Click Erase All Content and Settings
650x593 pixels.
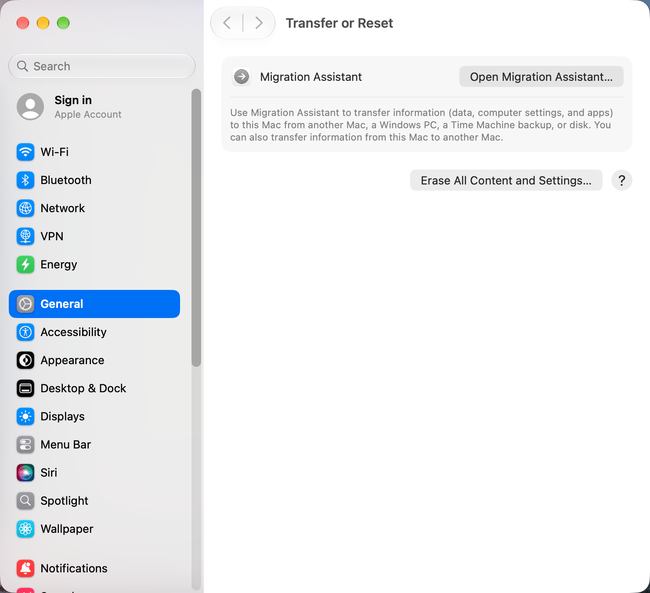[506, 180]
